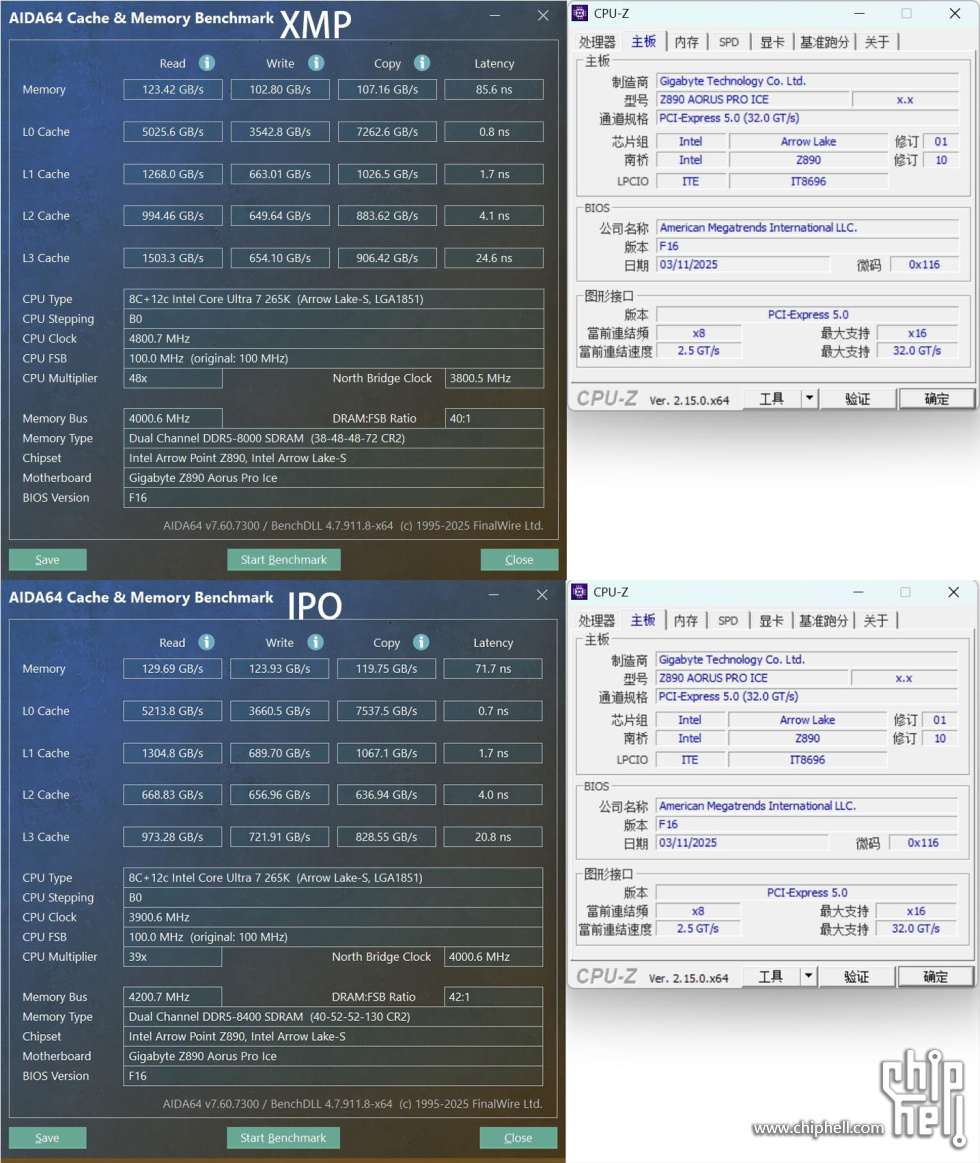Viewport: 980px width, 1163px height.
Task: Save results in the XMP benchmark window
Action: (47, 560)
